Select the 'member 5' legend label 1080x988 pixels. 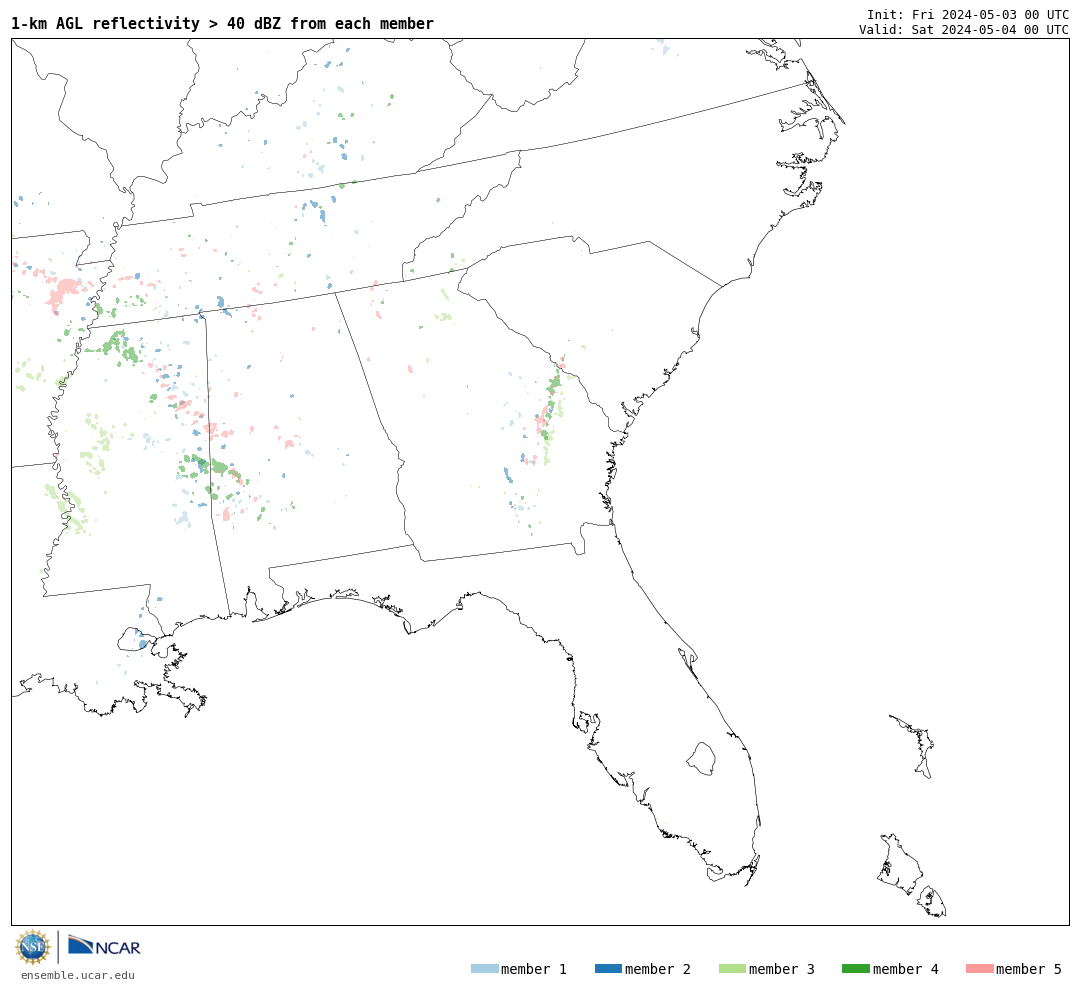(x=1029, y=969)
